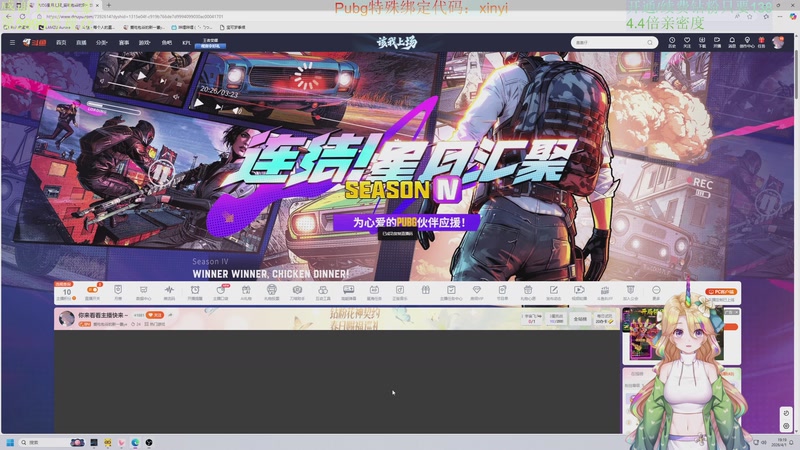
Task: Open the hamburger menu in Douyu navbar
Action: pyautogui.click(x=12, y=43)
